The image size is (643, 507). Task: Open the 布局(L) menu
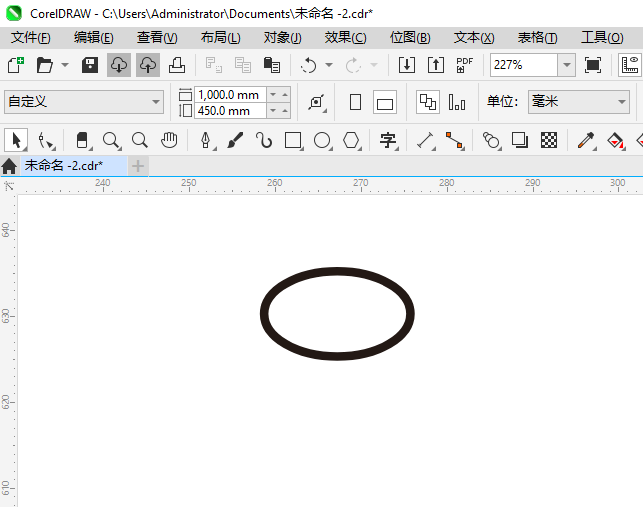tap(221, 38)
